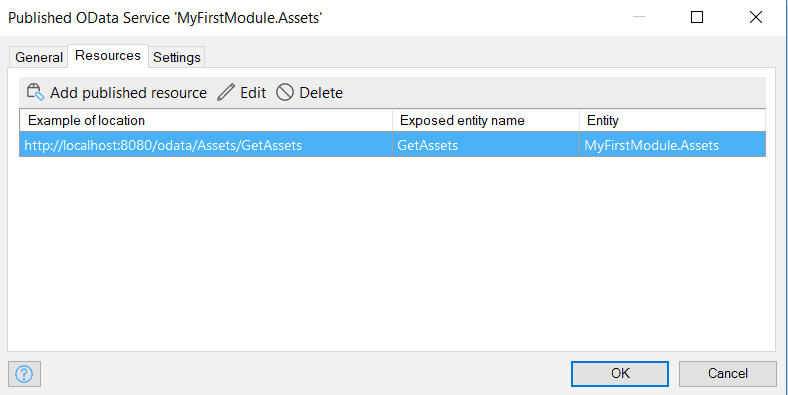Open help via the question mark icon
788x395 pixels.
pyautogui.click(x=24, y=374)
